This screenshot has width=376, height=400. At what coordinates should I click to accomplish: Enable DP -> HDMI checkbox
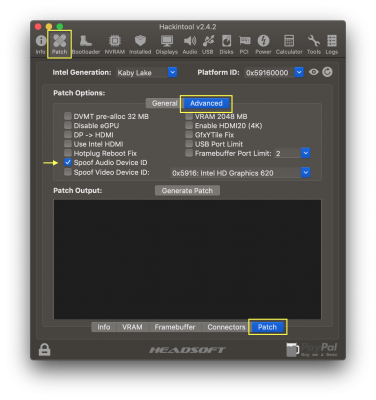click(x=68, y=135)
